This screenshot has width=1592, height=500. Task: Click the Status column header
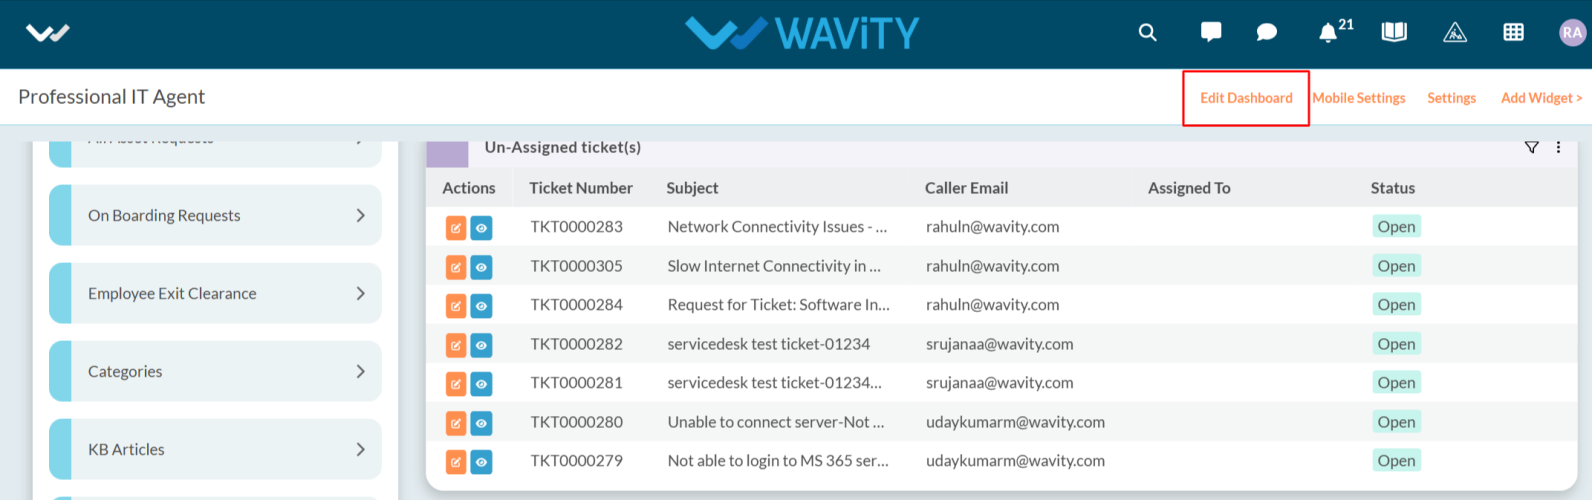pos(1393,188)
